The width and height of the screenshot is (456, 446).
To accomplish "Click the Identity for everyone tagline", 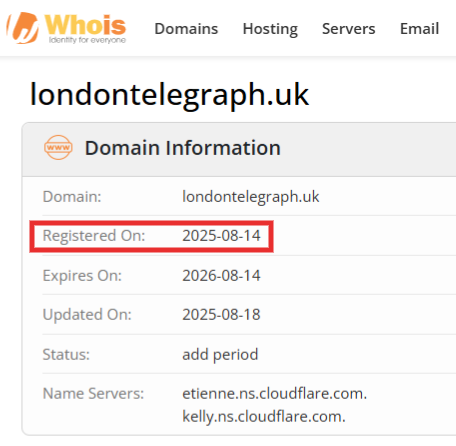I will coord(87,40).
